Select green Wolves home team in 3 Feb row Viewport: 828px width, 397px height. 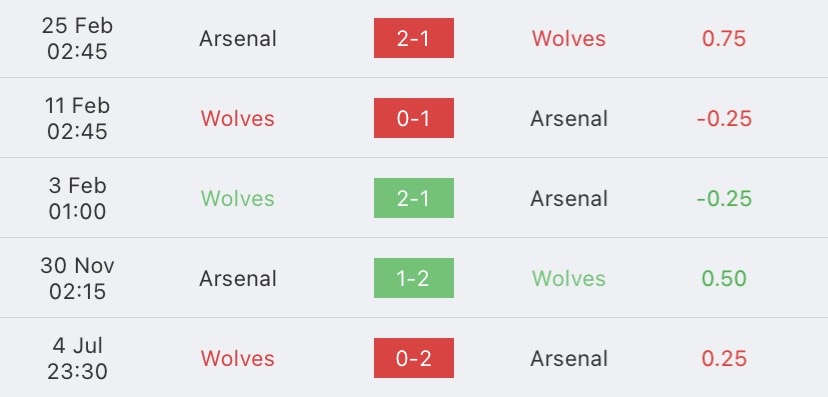click(x=238, y=198)
